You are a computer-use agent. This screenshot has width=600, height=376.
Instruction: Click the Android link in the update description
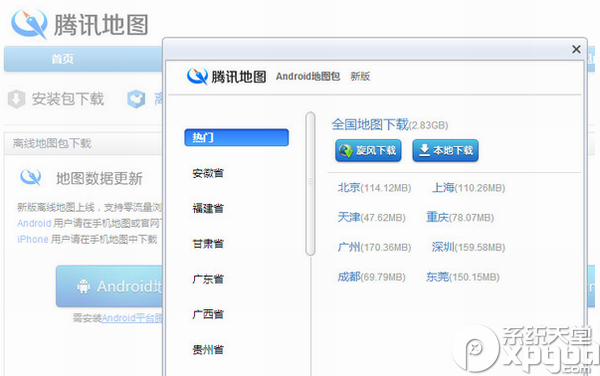[x=34, y=223]
